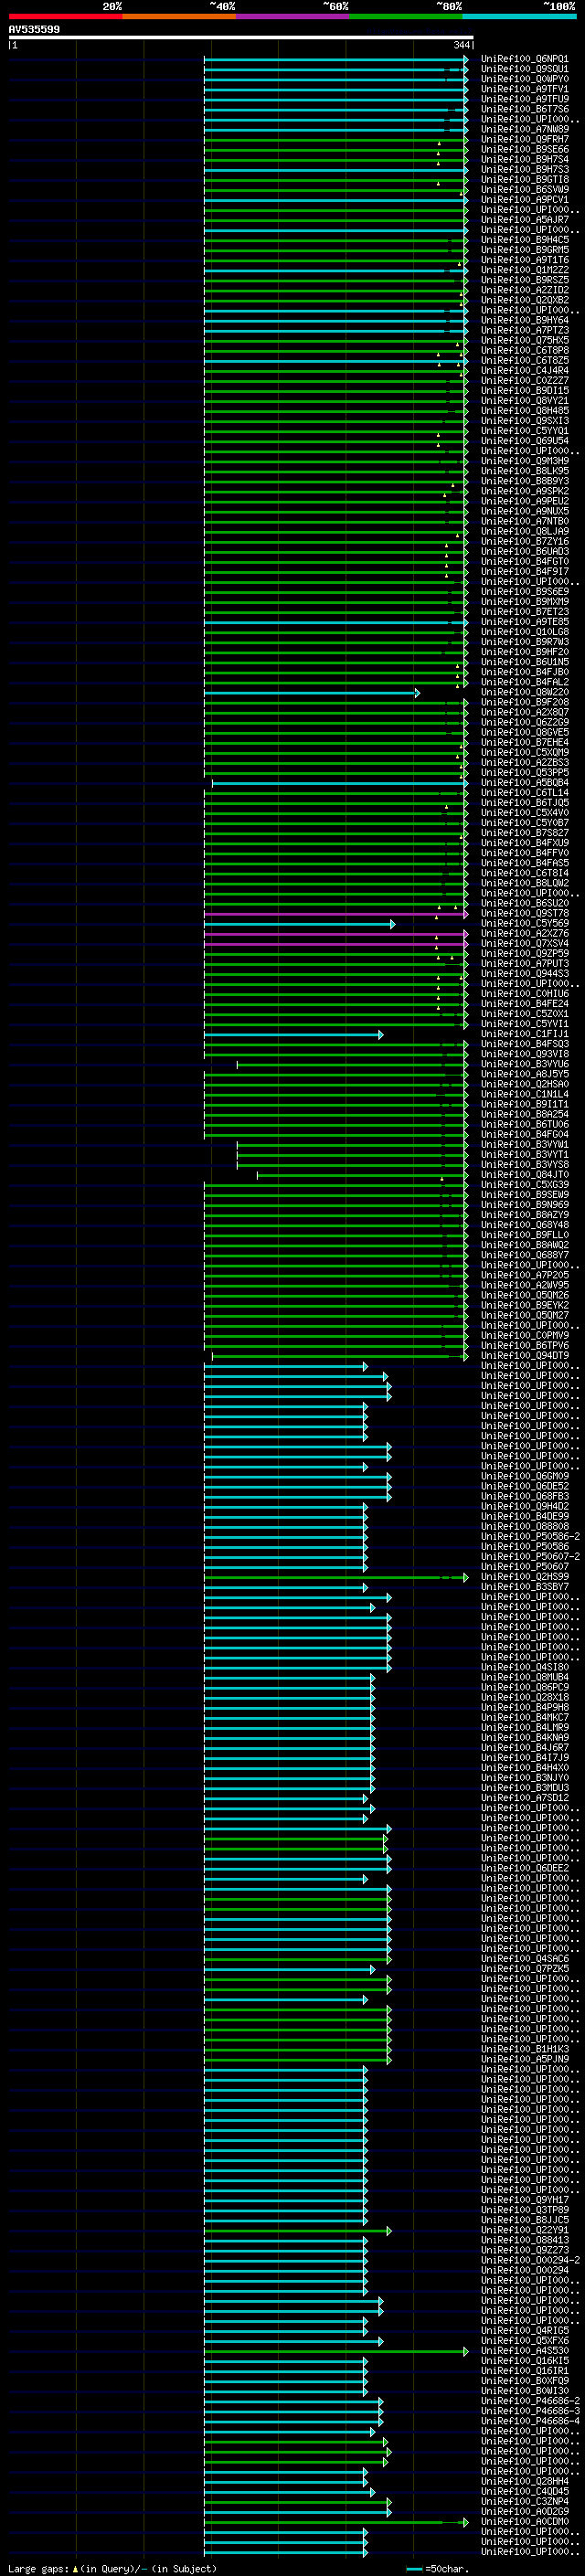Select hit UniRef100_Q10LG8
The height and width of the screenshot is (2576, 585).
coord(524,631)
